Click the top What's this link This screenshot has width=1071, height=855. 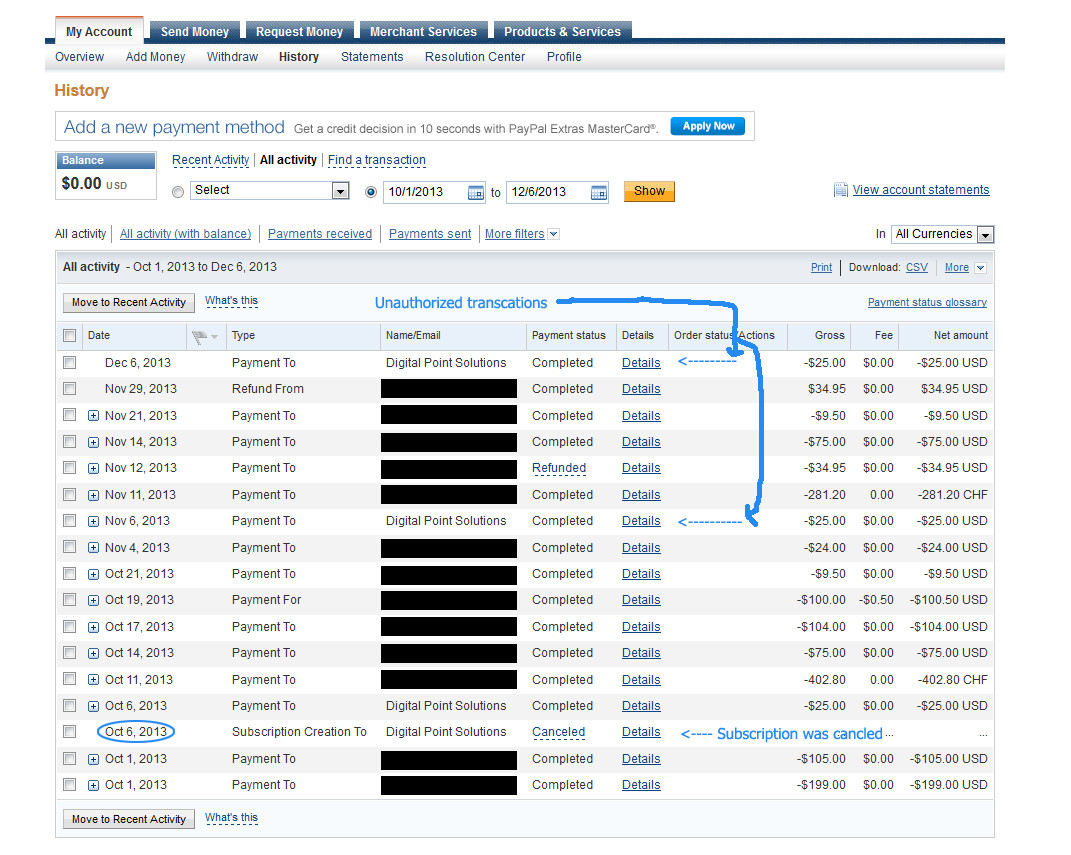[x=232, y=300]
